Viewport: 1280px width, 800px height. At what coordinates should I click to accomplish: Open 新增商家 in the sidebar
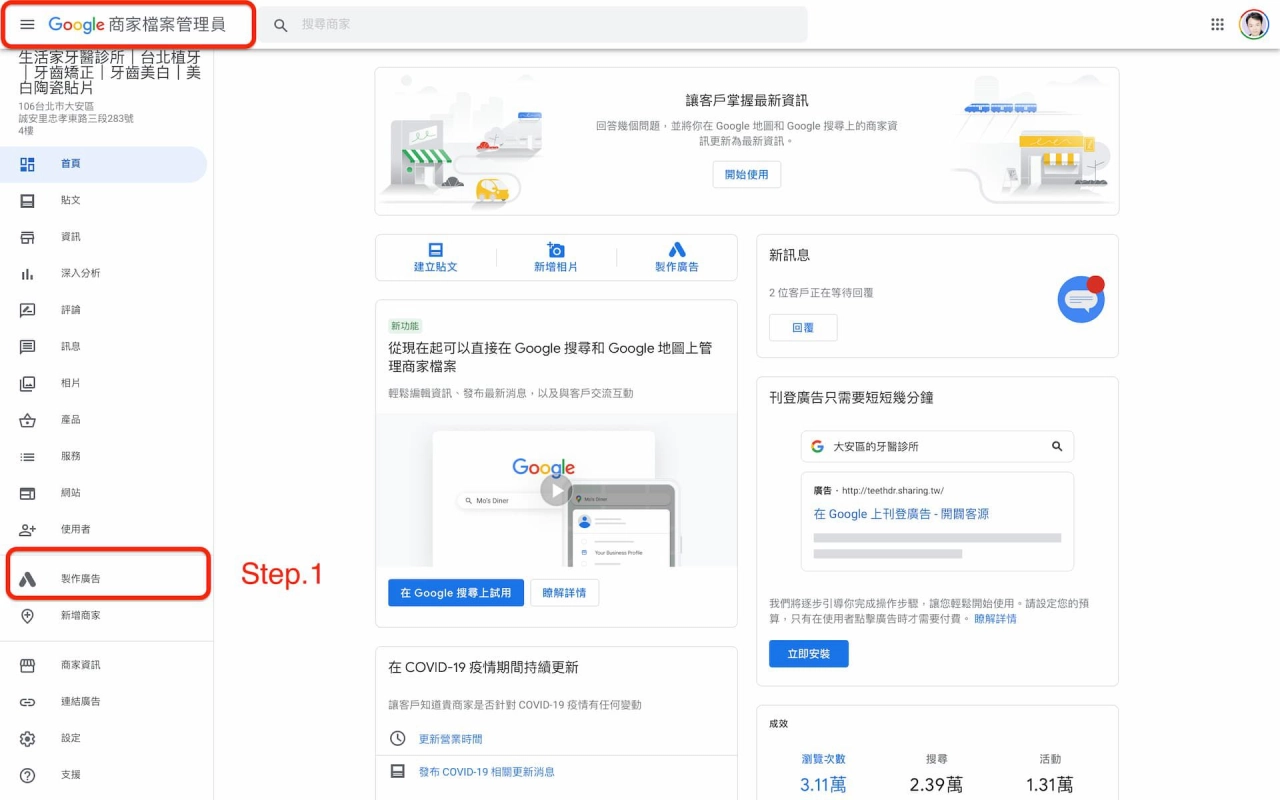(x=104, y=616)
